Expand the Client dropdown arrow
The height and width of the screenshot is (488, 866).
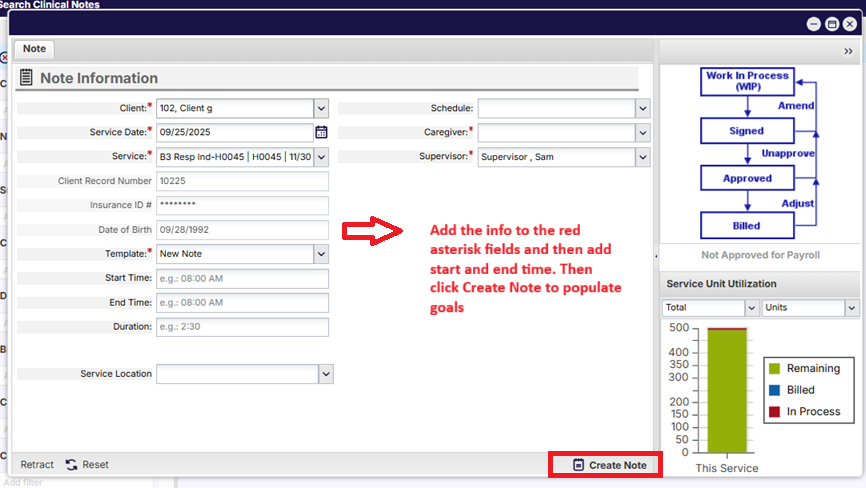321,108
